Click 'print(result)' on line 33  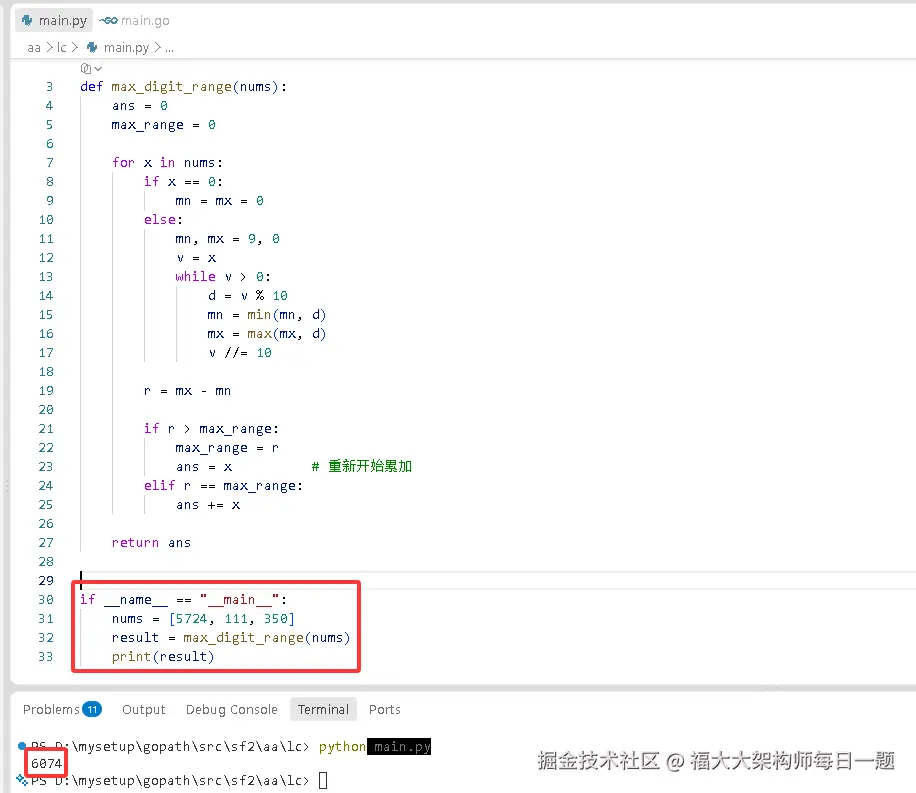163,656
